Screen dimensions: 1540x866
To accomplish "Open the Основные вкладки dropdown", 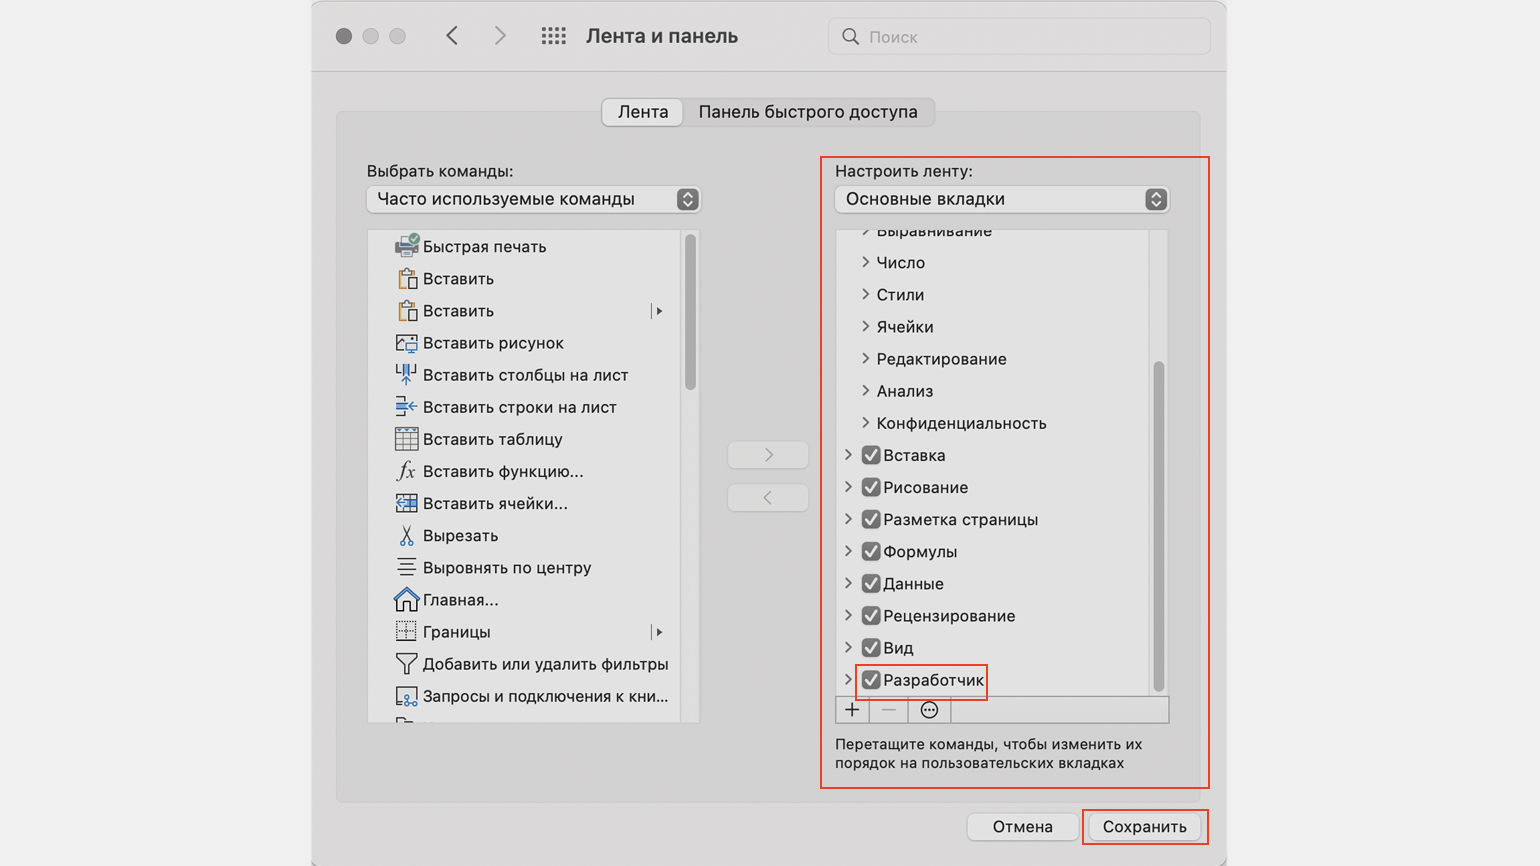I will point(1001,199).
